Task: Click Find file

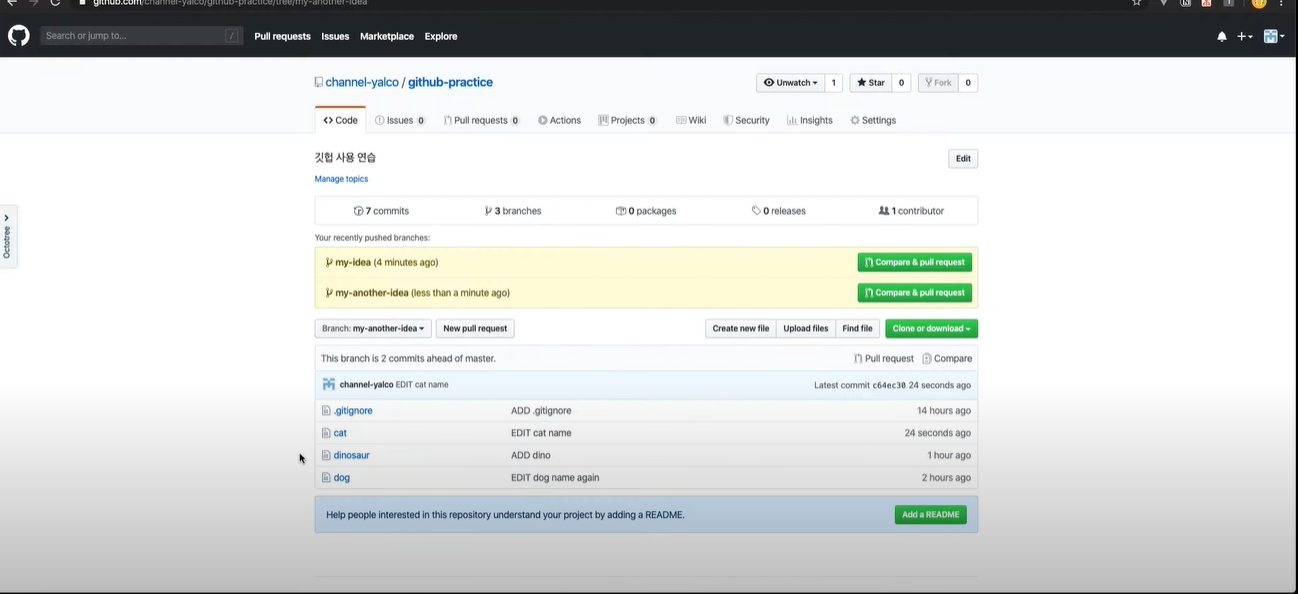Action: pyautogui.click(x=857, y=328)
